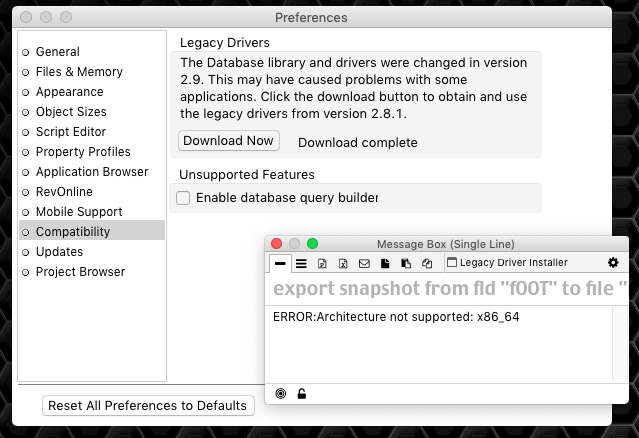639x438 pixels.
Task: Enable database query builder checkbox
Action: (183, 198)
